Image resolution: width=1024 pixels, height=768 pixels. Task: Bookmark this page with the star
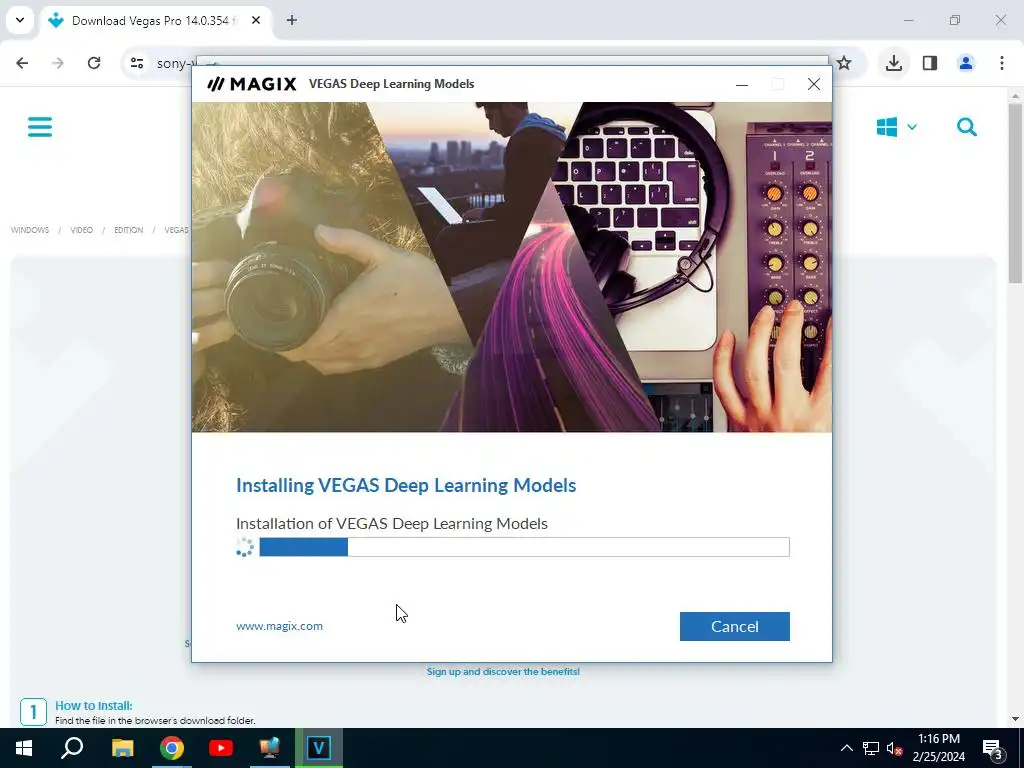tap(844, 63)
